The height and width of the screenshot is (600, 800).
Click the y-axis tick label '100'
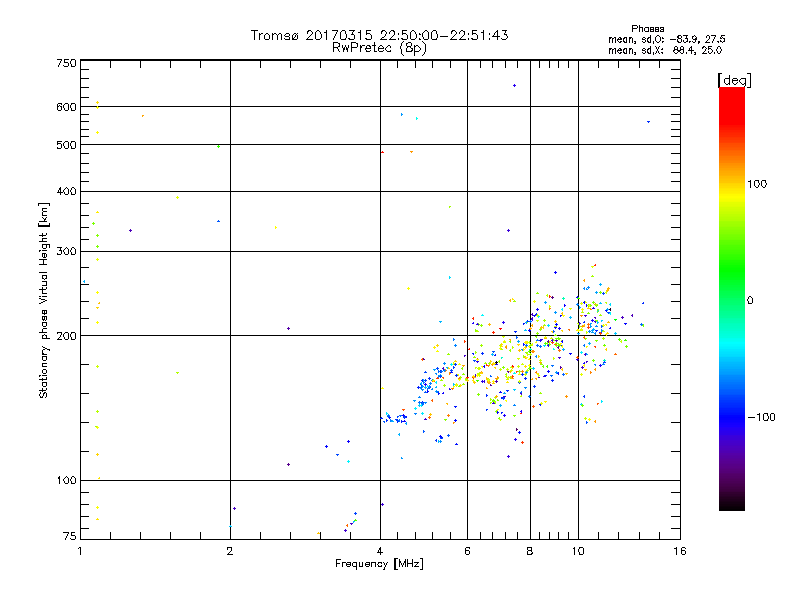point(66,481)
